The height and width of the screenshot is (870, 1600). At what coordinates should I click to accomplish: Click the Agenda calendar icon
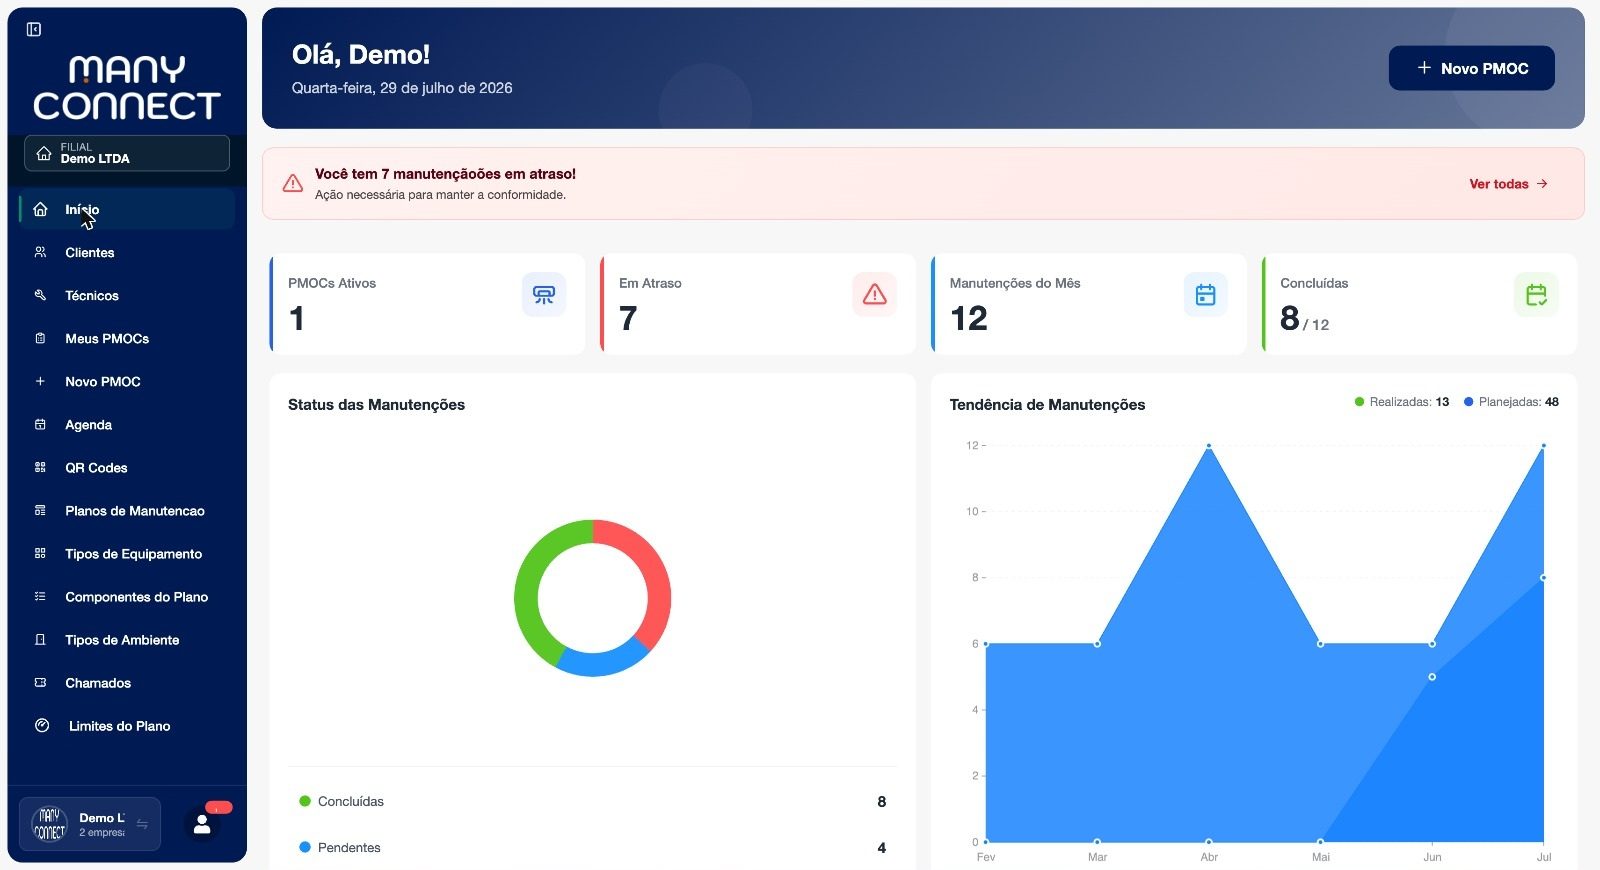40,424
